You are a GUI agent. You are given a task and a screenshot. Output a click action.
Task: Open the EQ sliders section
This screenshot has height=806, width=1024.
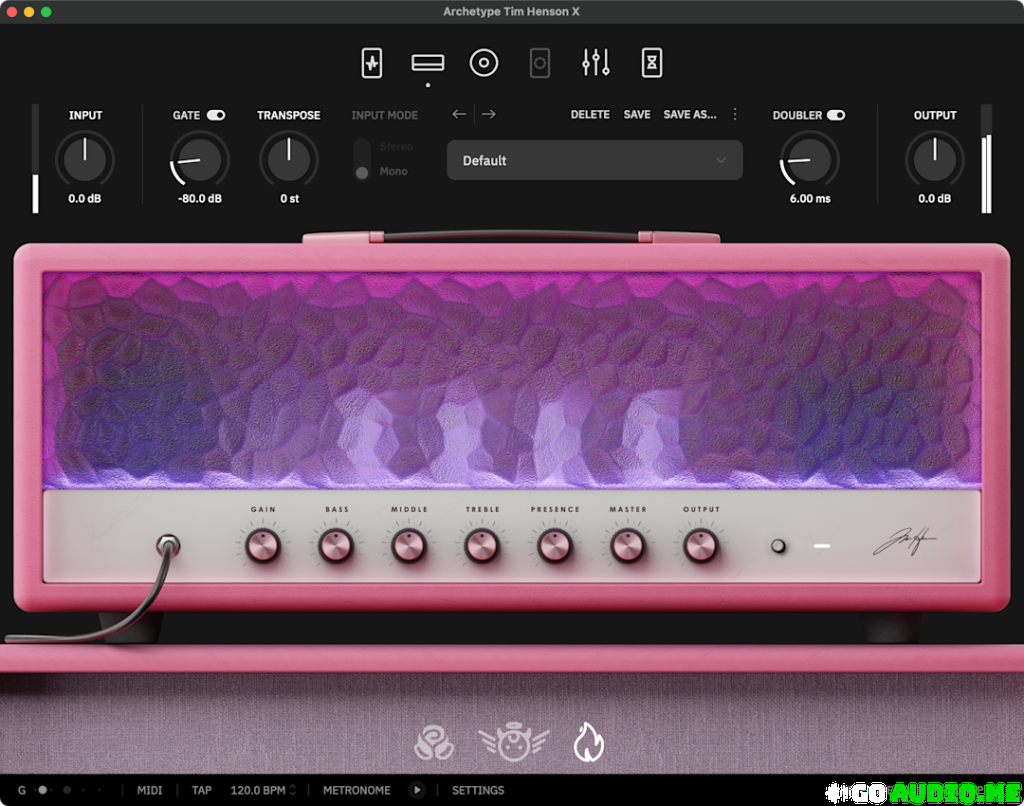[x=595, y=62]
